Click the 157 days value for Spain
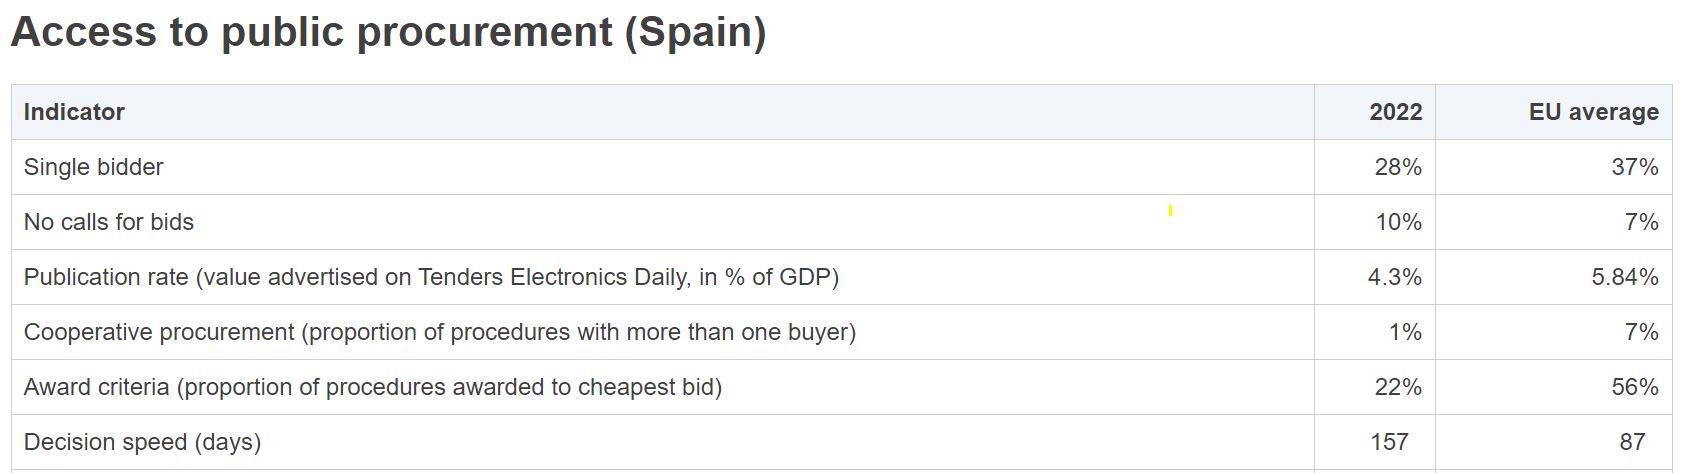Viewport: 1681px width, 473px height. (x=1389, y=442)
